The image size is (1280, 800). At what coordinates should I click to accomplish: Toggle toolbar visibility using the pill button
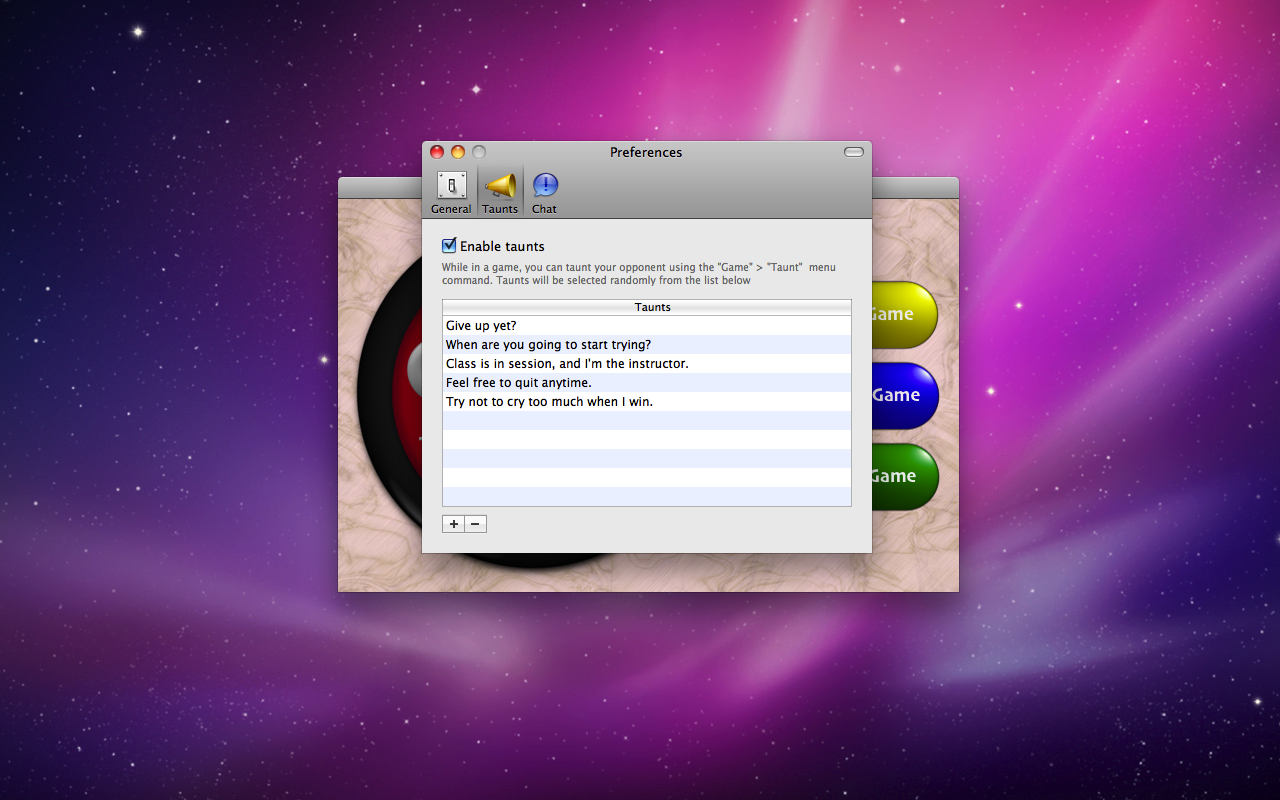tap(853, 152)
